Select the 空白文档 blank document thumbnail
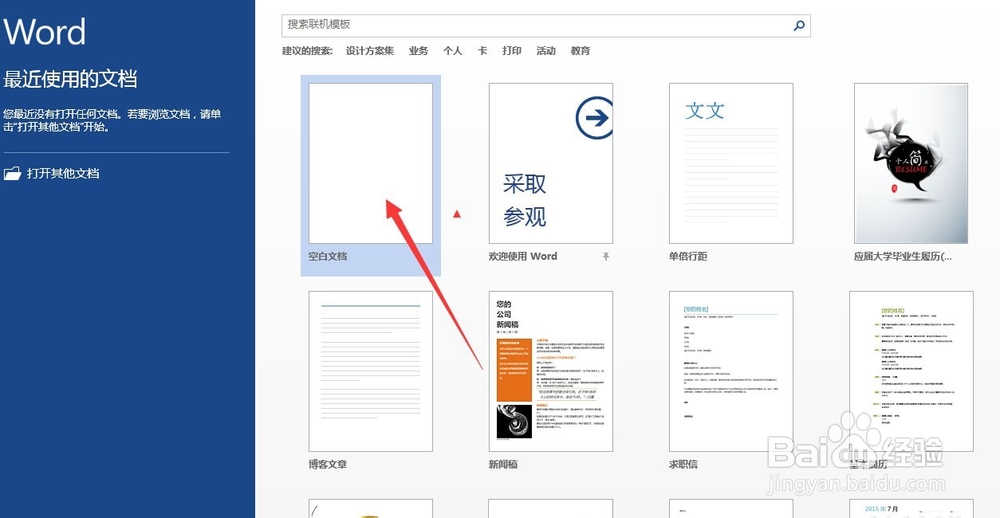This screenshot has height=518, width=1000. (371, 163)
